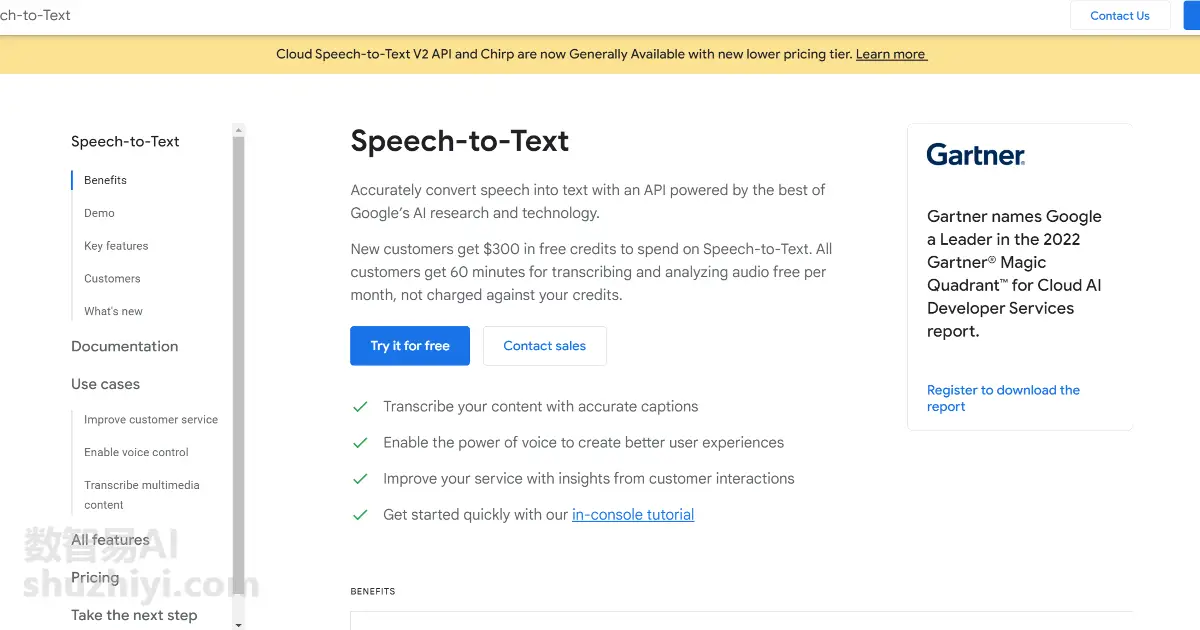This screenshot has width=1200, height=630.
Task: Select Key features in the sidebar
Action: [116, 246]
